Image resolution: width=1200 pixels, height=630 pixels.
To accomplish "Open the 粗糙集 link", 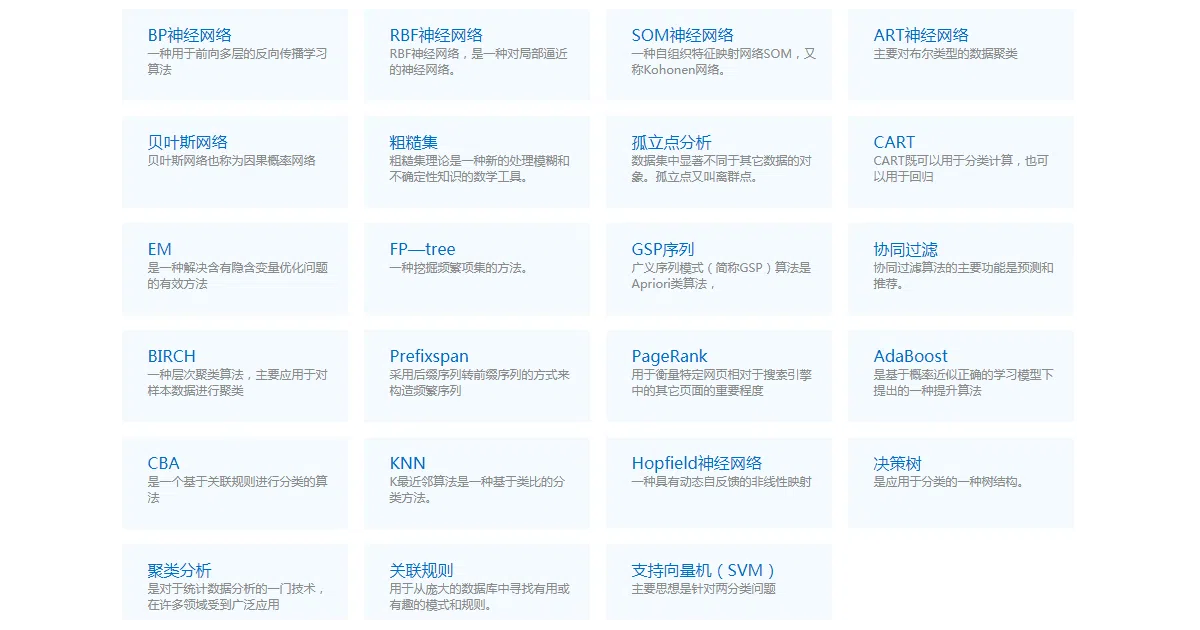I will (414, 142).
